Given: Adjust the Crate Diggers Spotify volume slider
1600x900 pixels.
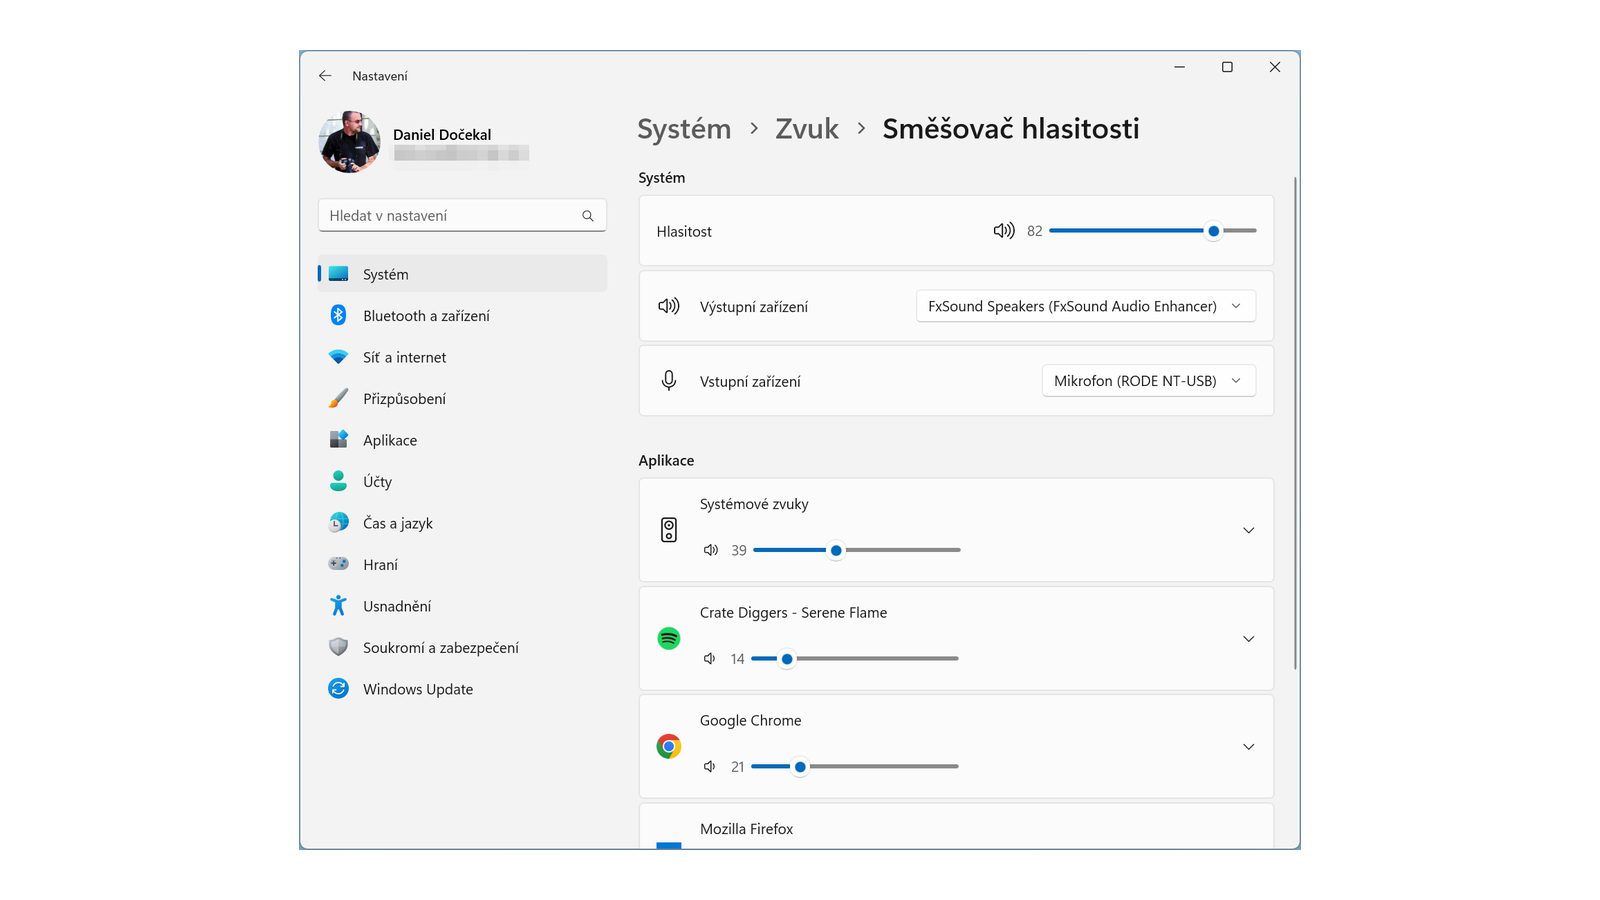Looking at the screenshot, I should coord(854,659).
